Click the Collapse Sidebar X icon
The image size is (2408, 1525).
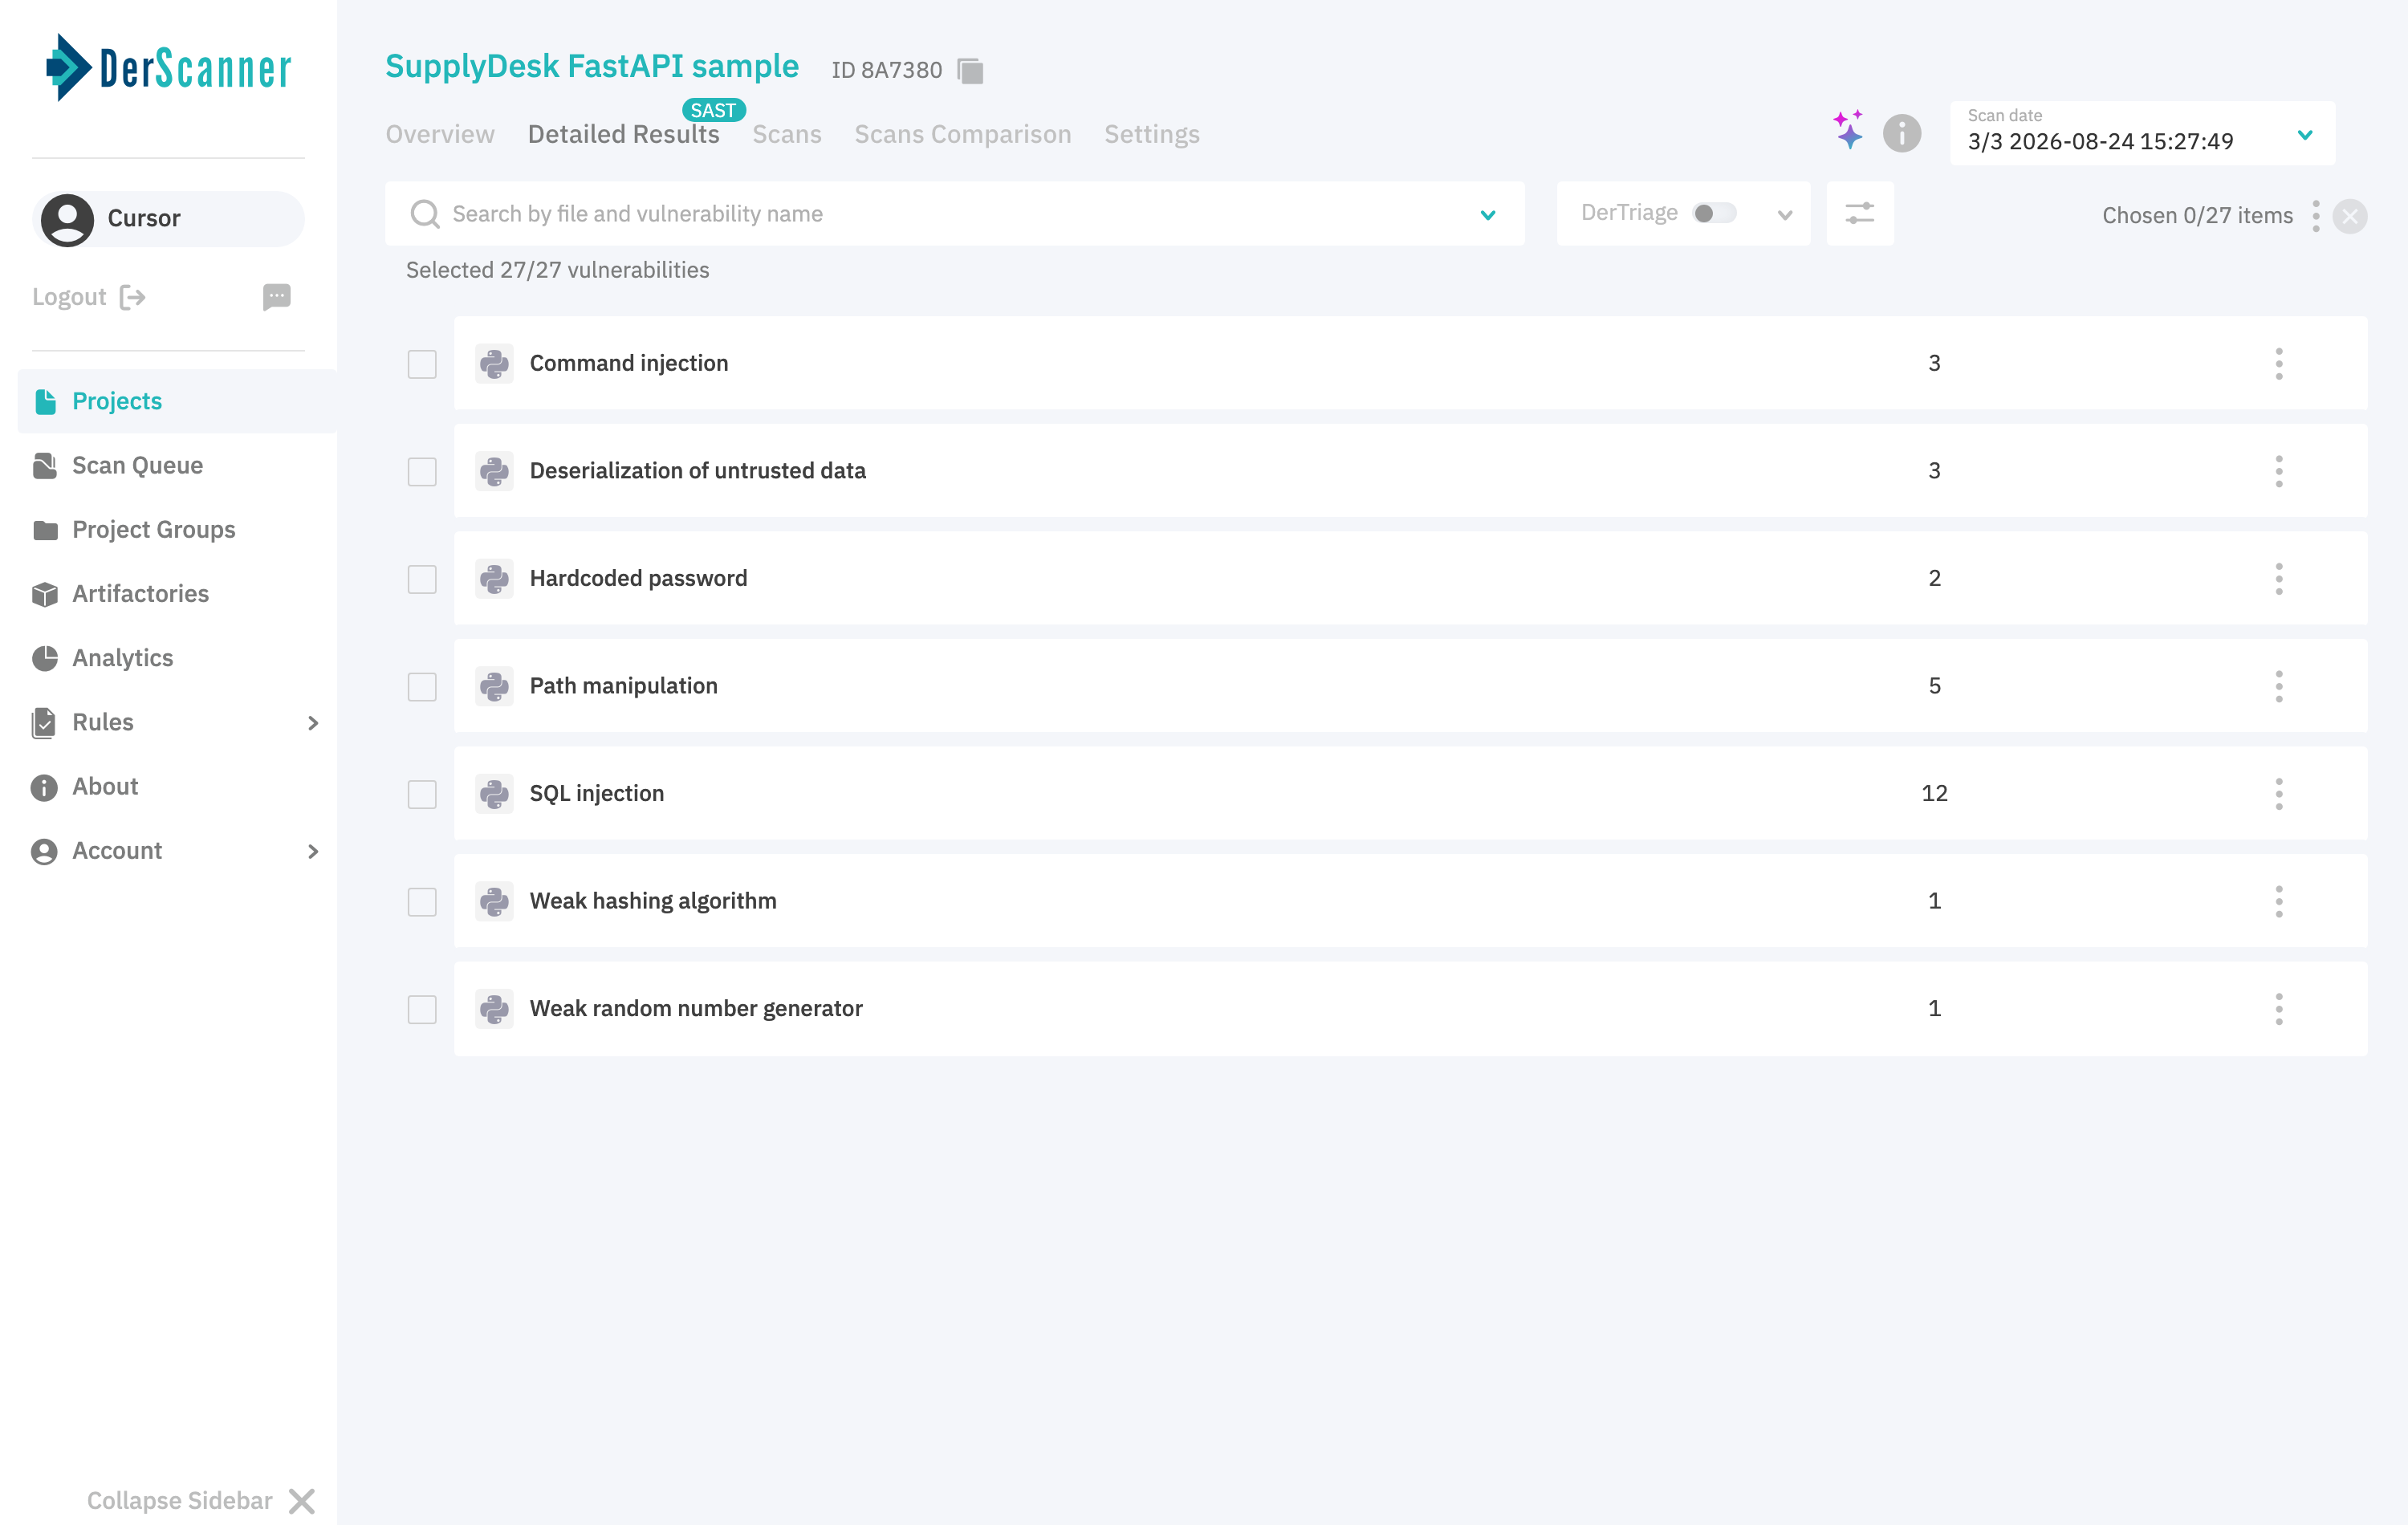tap(301, 1500)
